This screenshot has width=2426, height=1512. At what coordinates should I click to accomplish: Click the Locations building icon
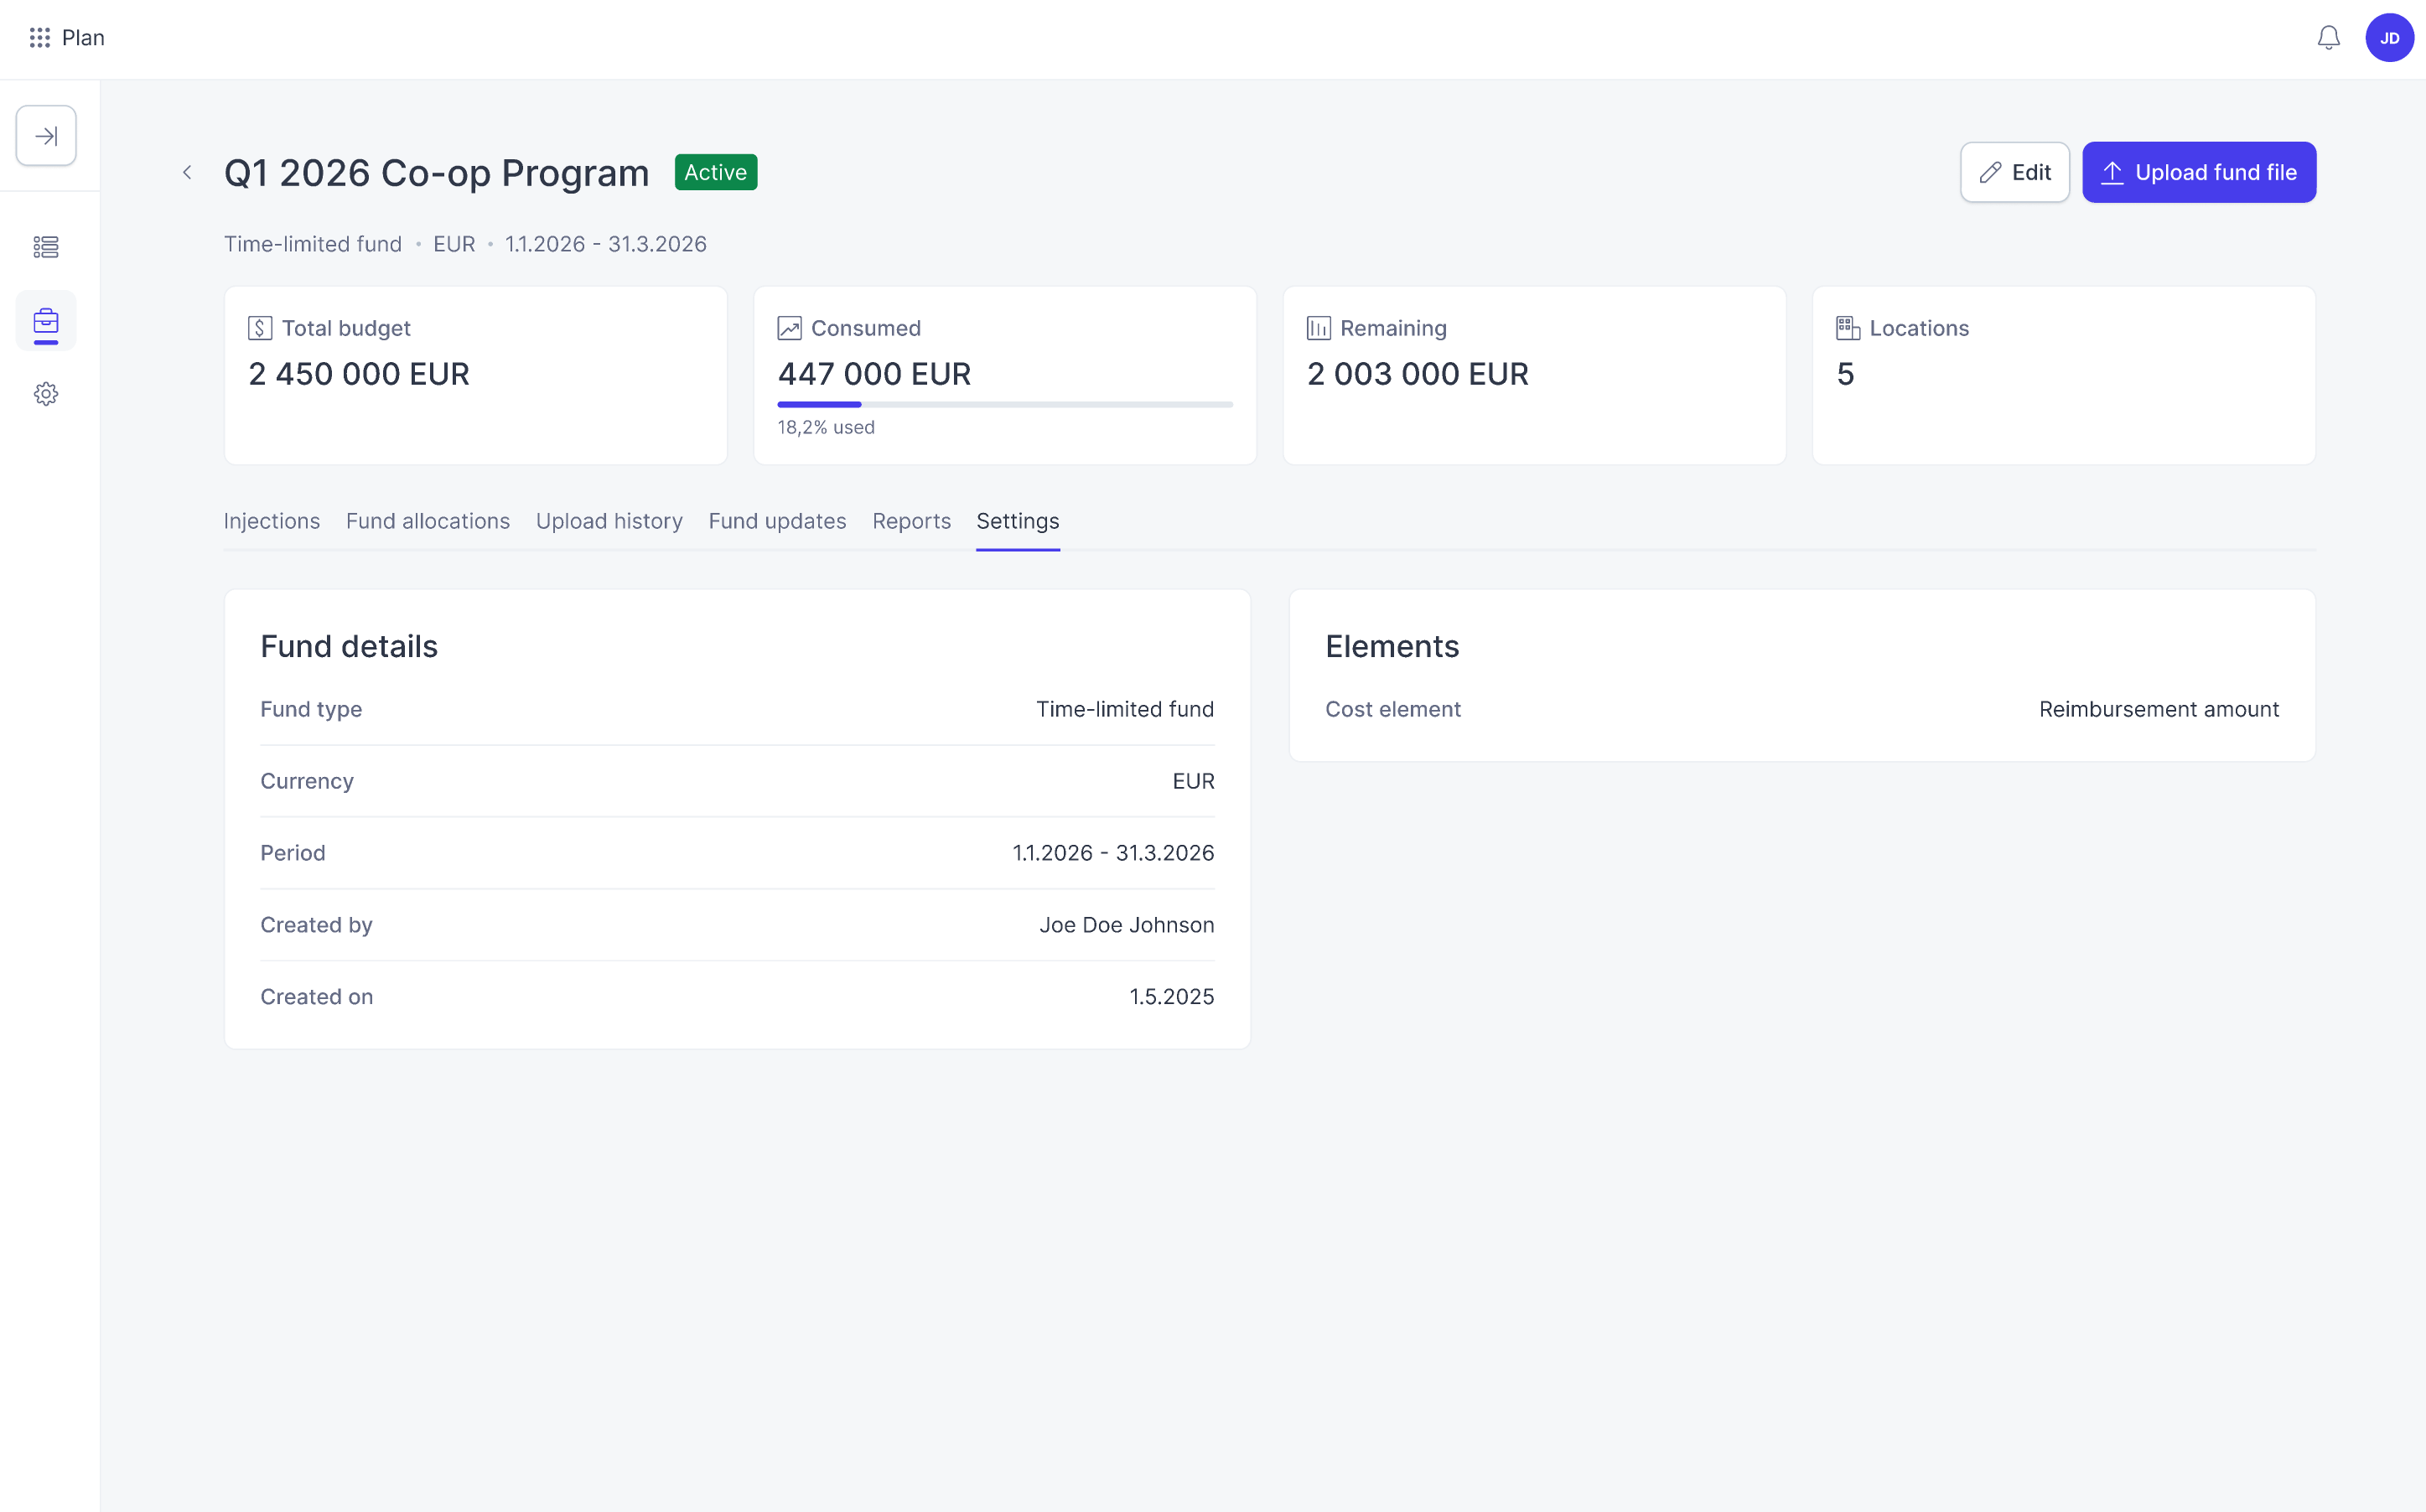pos(1847,328)
